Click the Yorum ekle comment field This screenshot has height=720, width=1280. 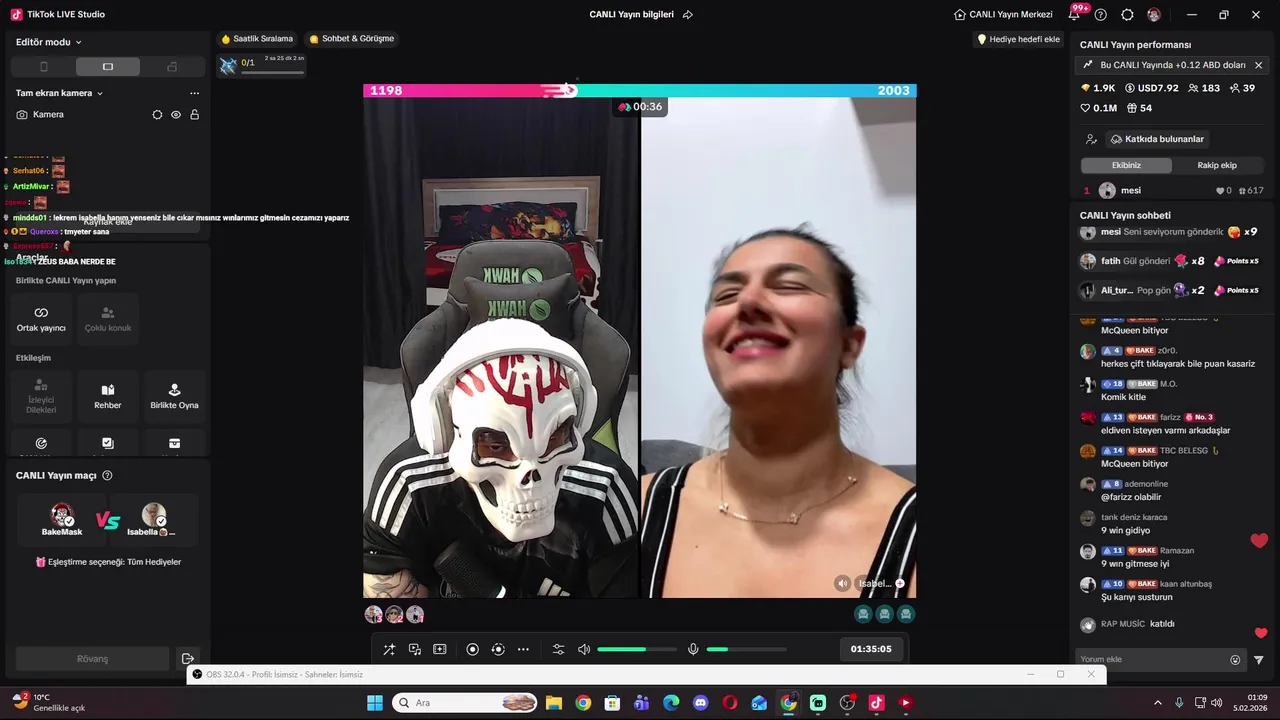tap(1150, 660)
